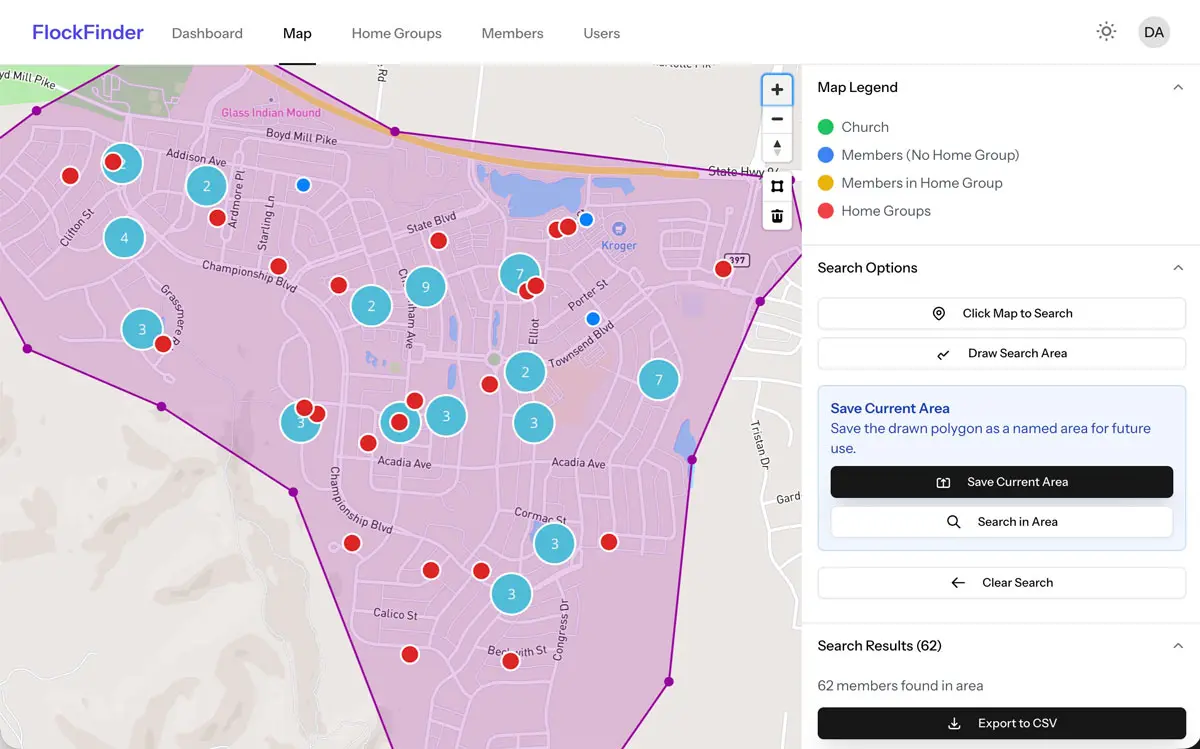Collapse the Search Results section
The width and height of the screenshot is (1200, 749).
1177,646
